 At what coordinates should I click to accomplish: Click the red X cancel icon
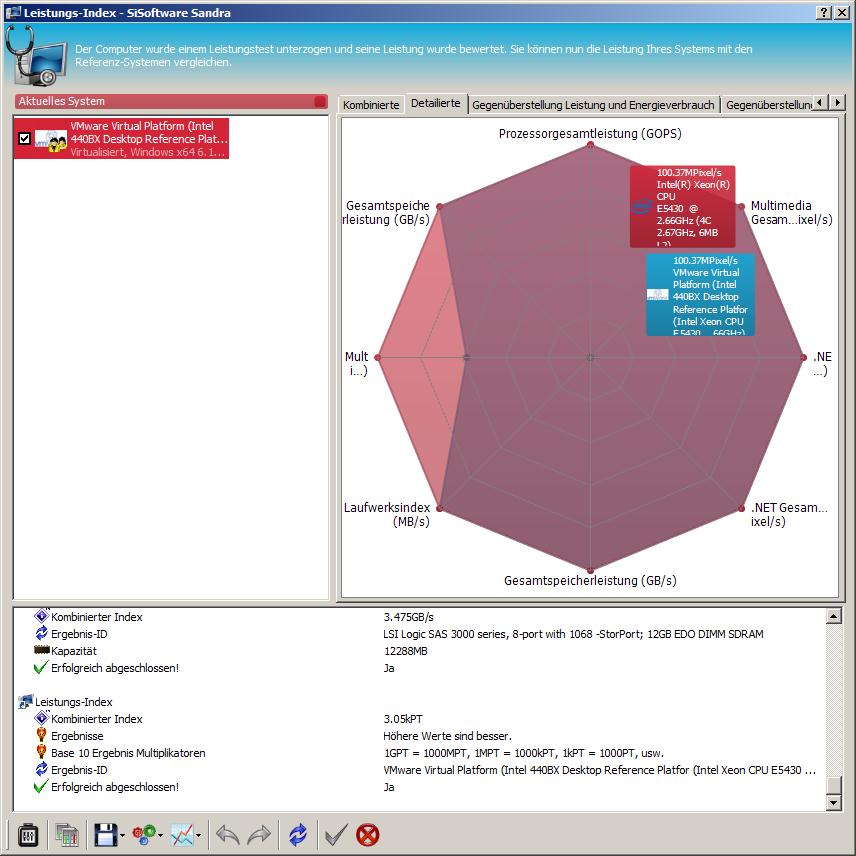click(368, 834)
